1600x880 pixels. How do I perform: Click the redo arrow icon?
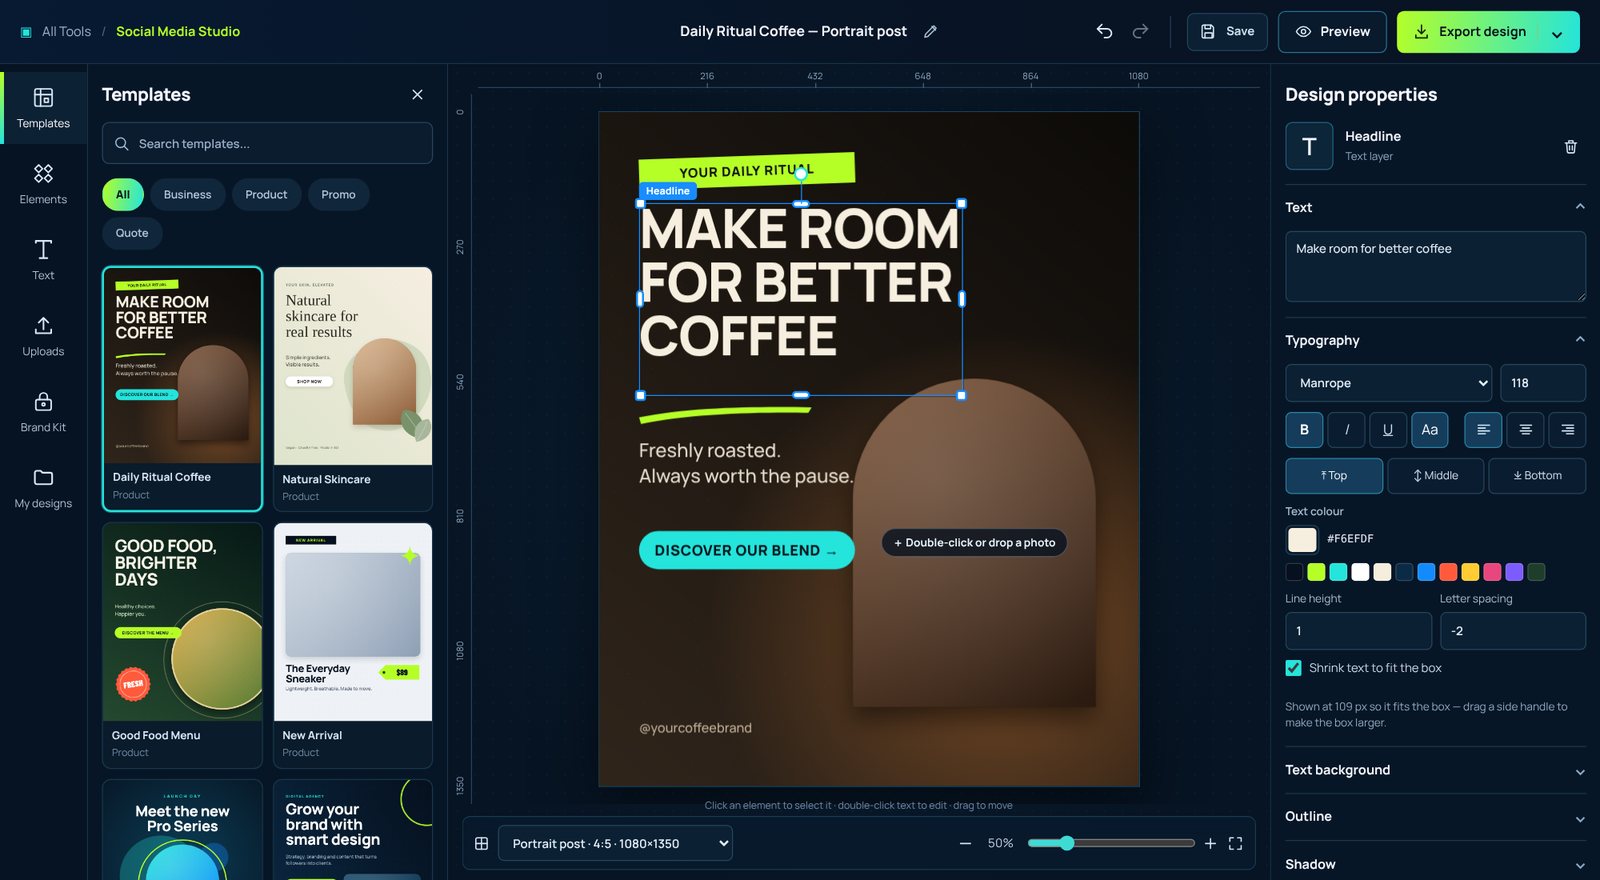point(1140,32)
